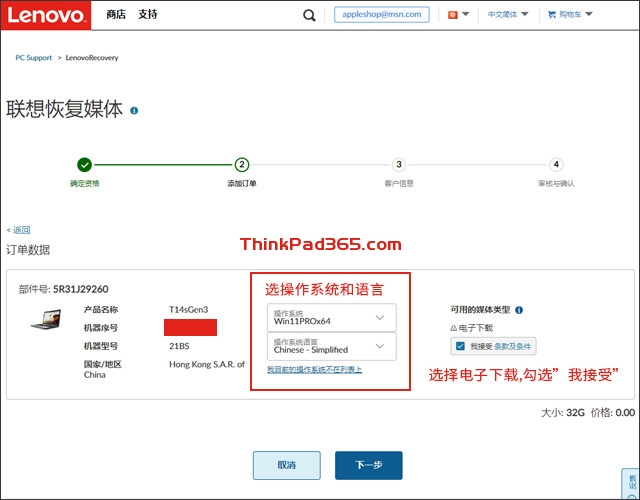Click the product name T14sGen3
The image size is (640, 500).
[x=189, y=310]
